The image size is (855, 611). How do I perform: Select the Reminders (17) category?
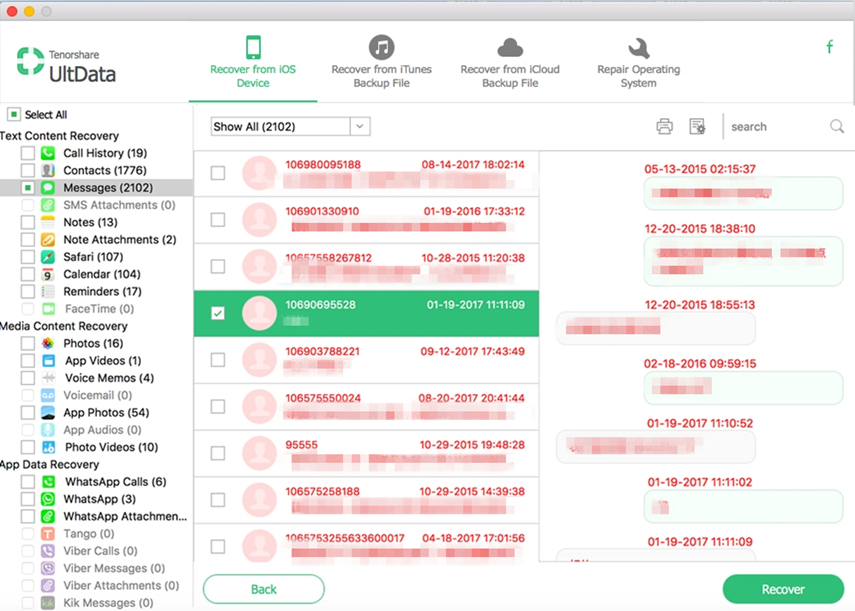point(103,292)
